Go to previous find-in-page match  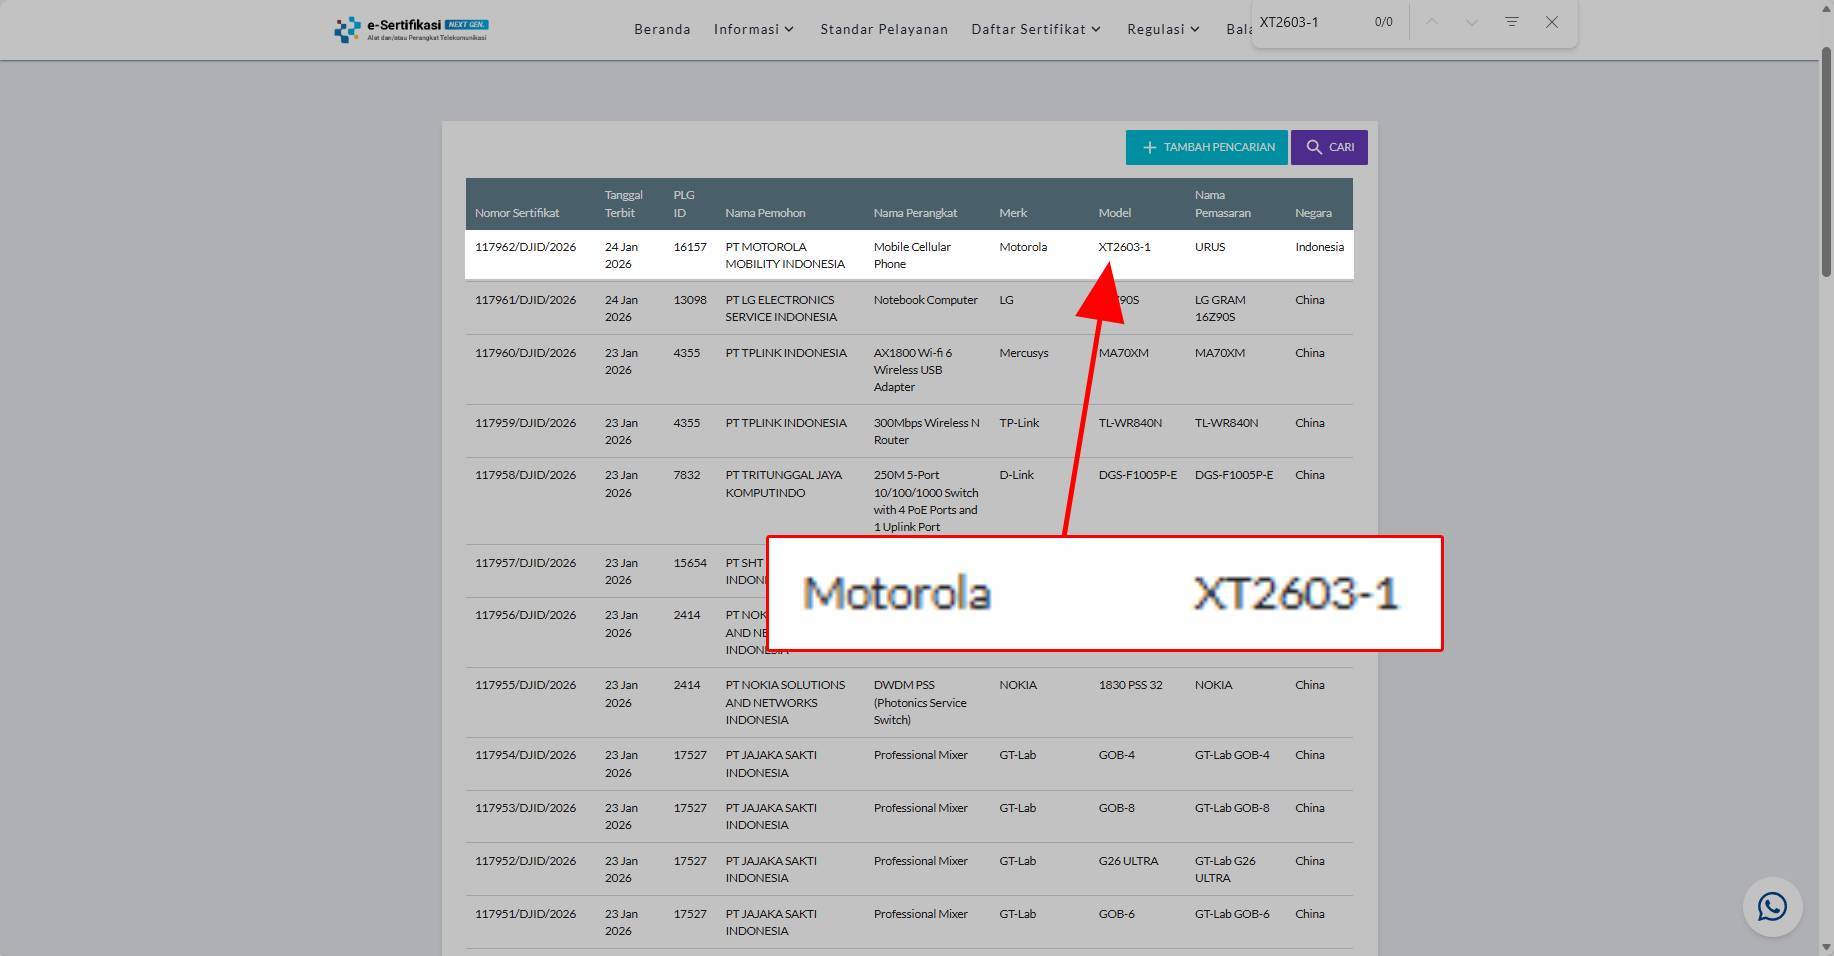click(1432, 22)
